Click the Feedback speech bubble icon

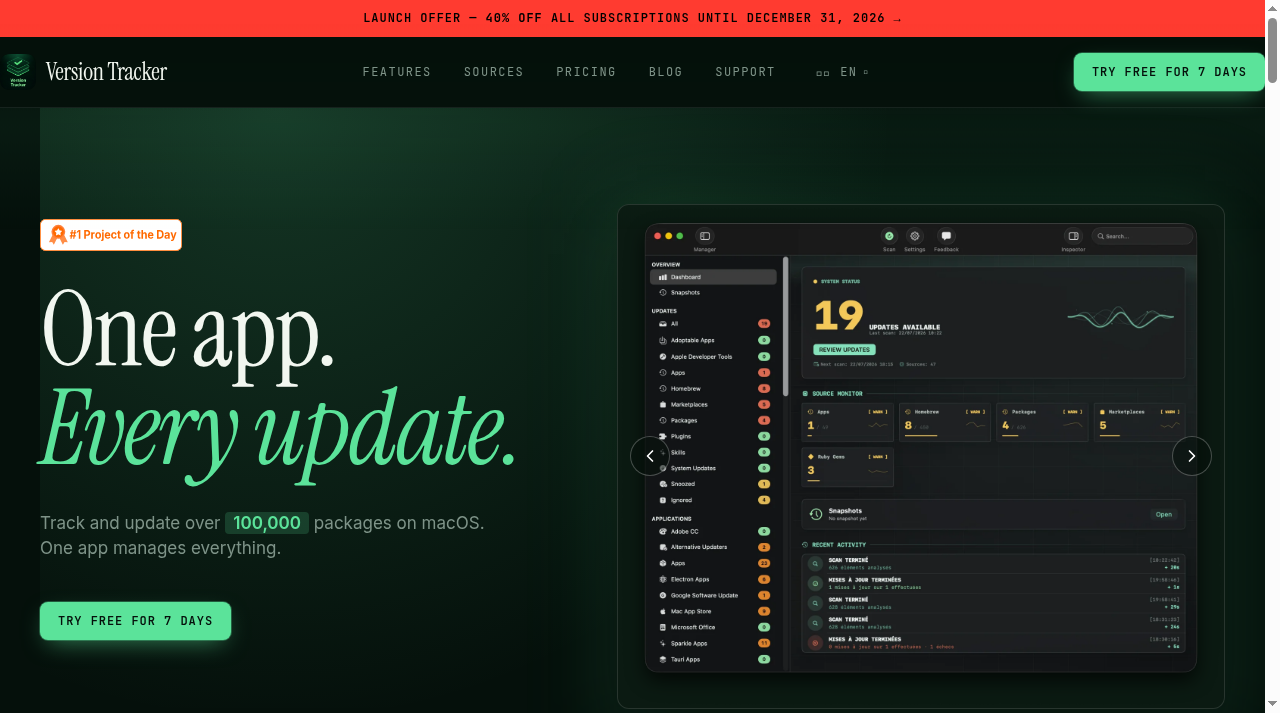pyautogui.click(x=946, y=236)
